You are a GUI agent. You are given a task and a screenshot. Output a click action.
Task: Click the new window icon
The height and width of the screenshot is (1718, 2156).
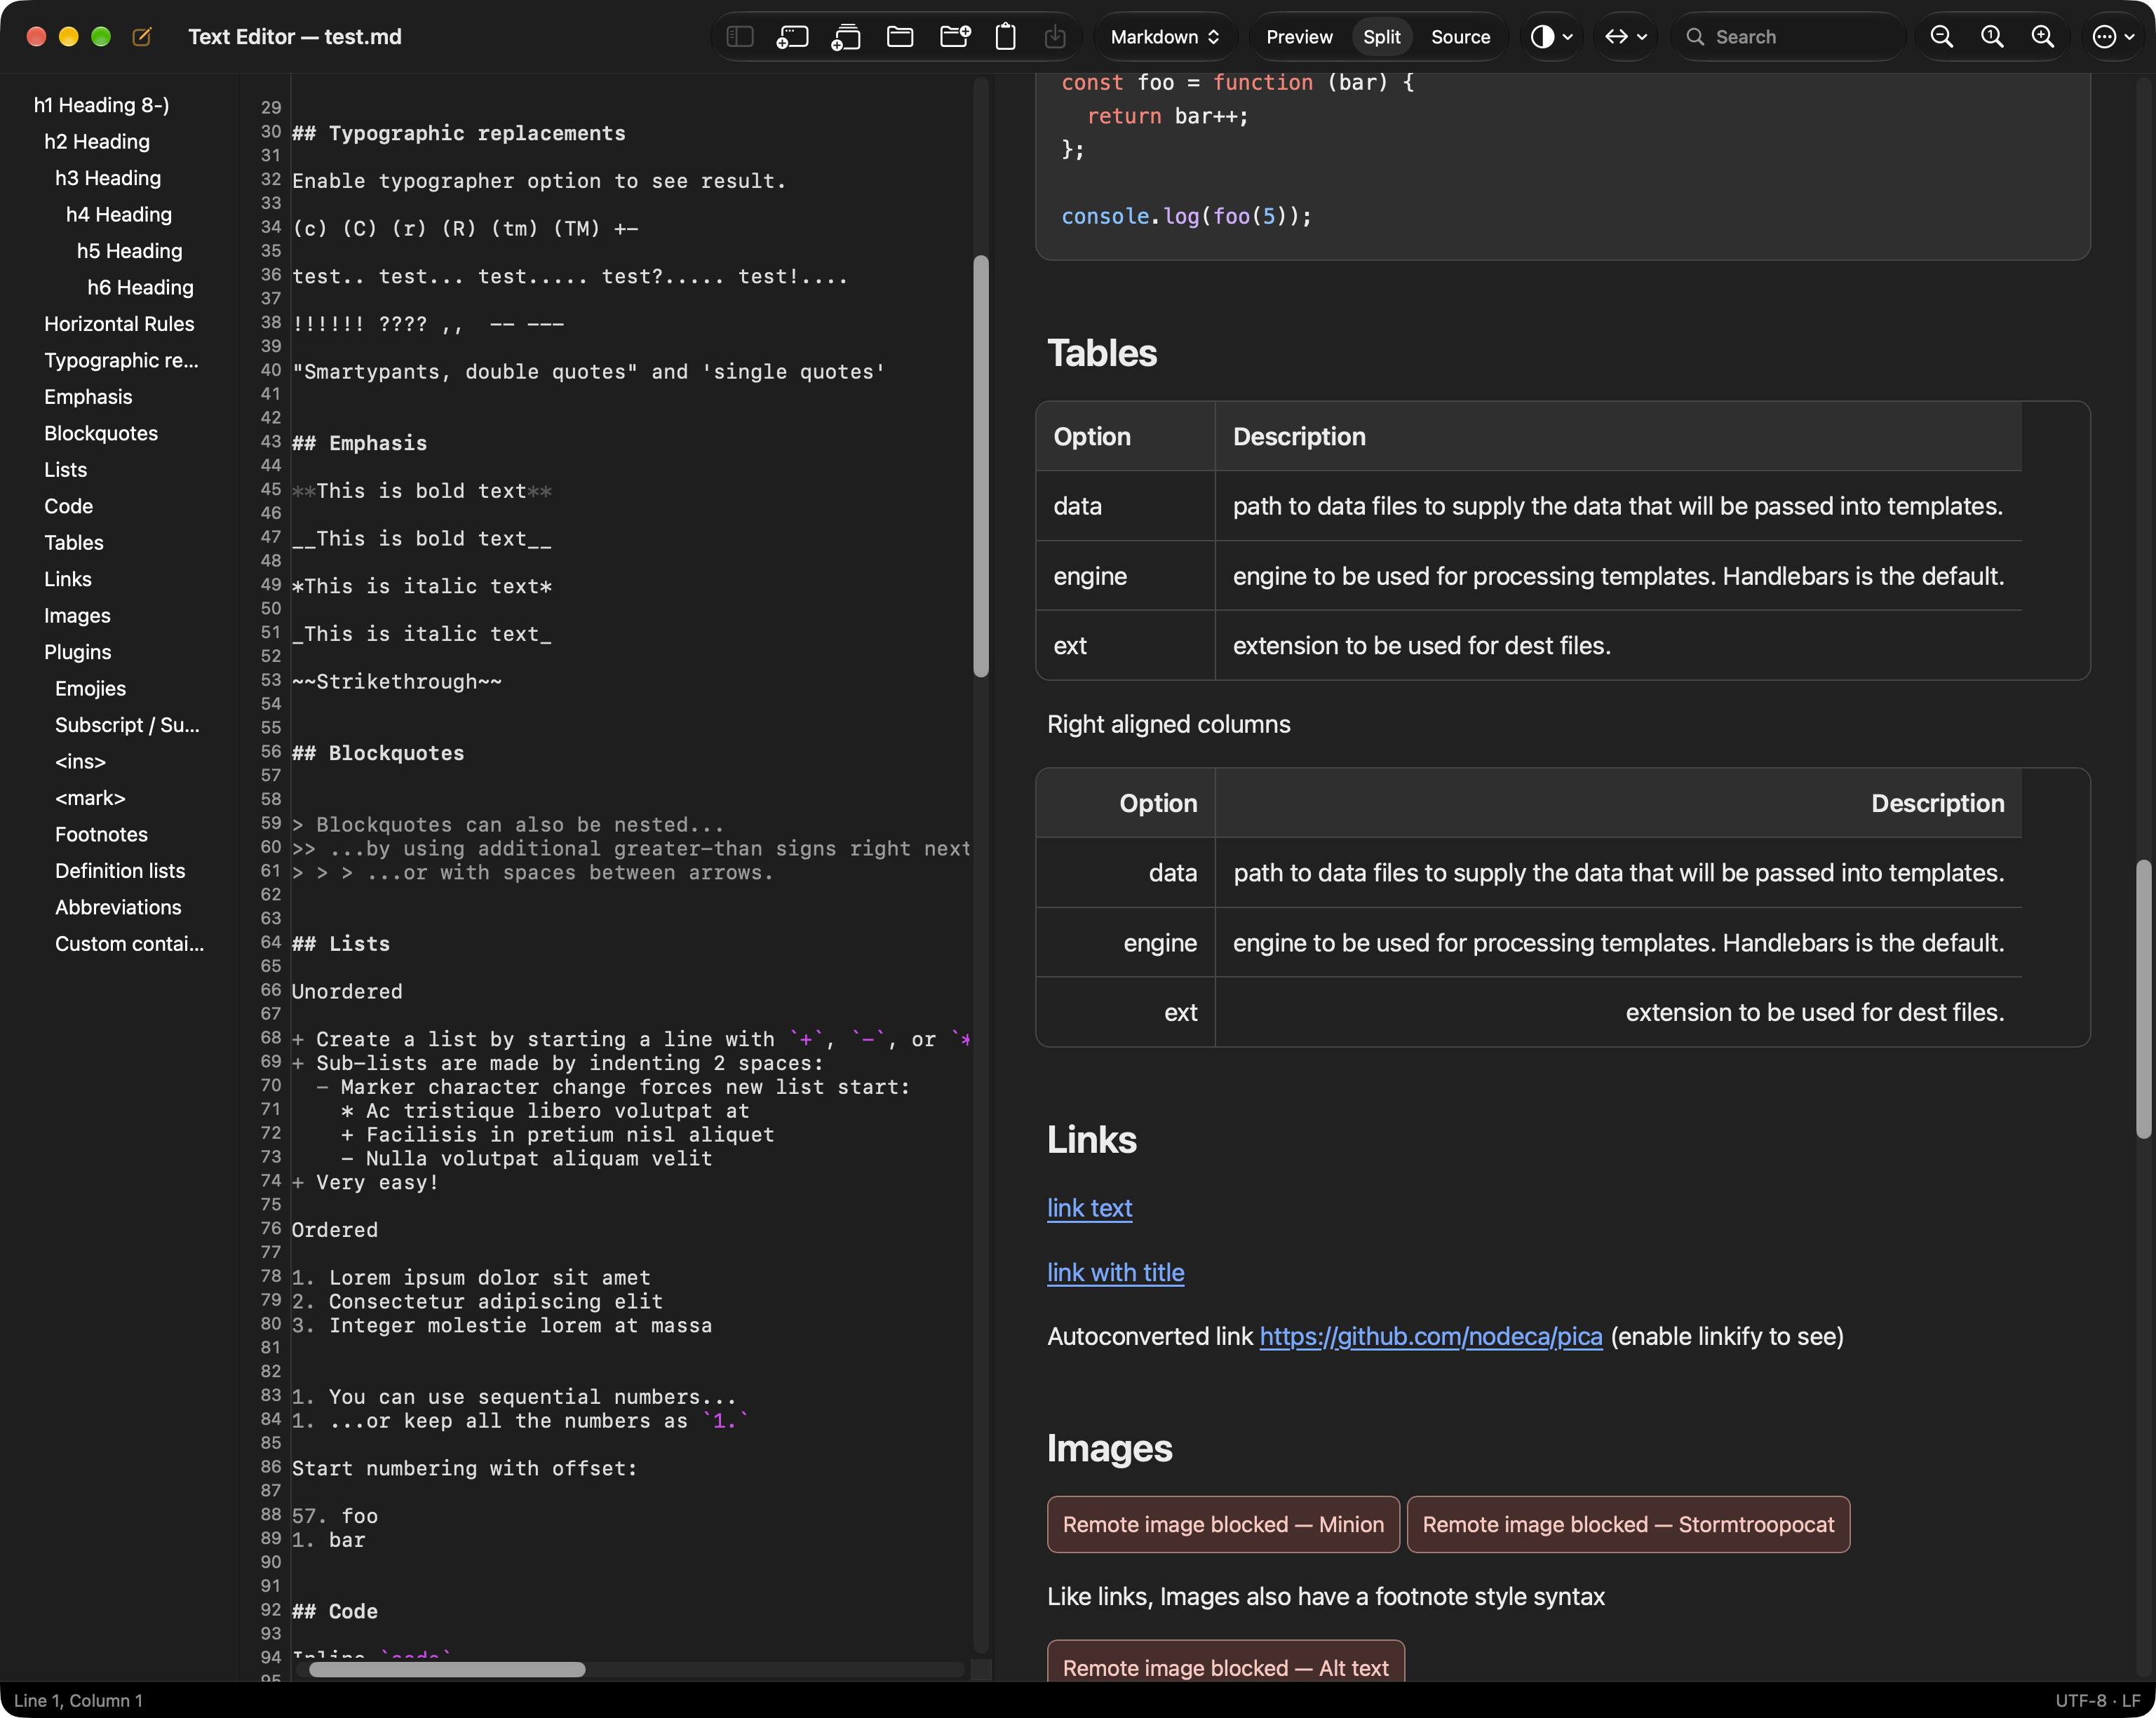pos(792,37)
